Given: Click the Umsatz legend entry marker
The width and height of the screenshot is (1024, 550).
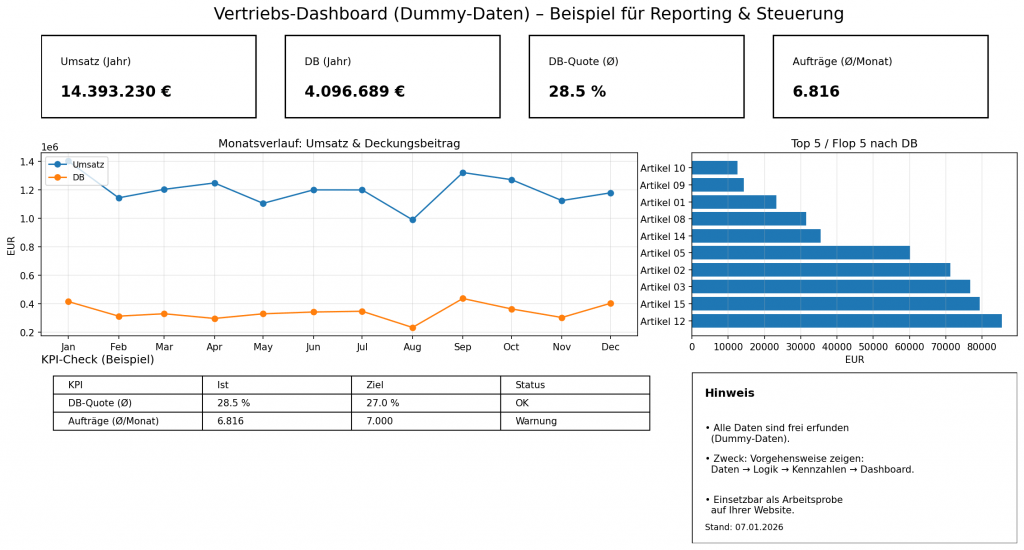Looking at the screenshot, I should click(58, 164).
